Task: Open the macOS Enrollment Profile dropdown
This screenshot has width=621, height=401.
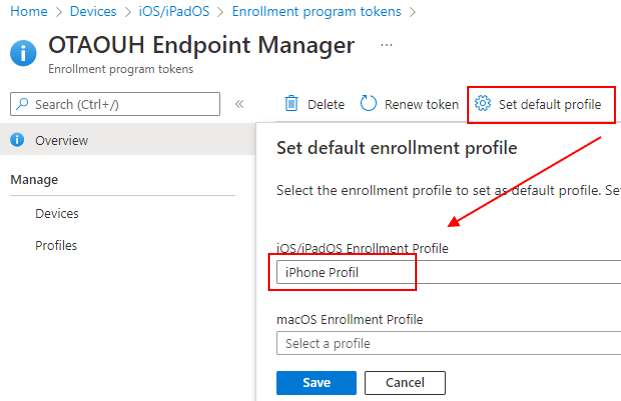Action: (448, 343)
